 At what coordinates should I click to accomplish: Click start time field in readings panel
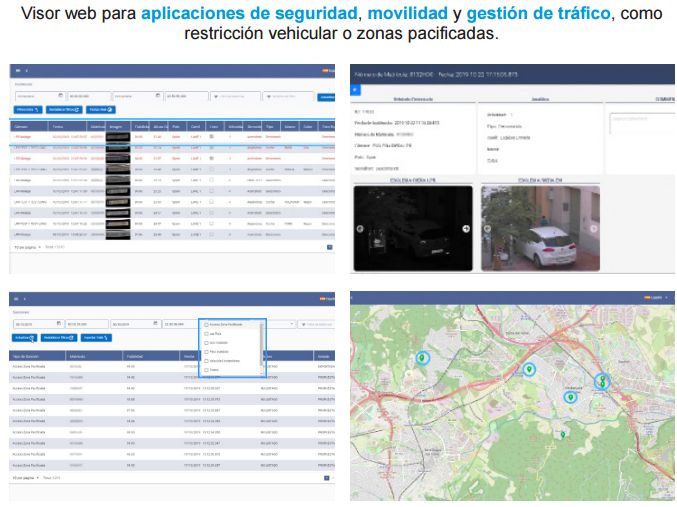coord(89,96)
